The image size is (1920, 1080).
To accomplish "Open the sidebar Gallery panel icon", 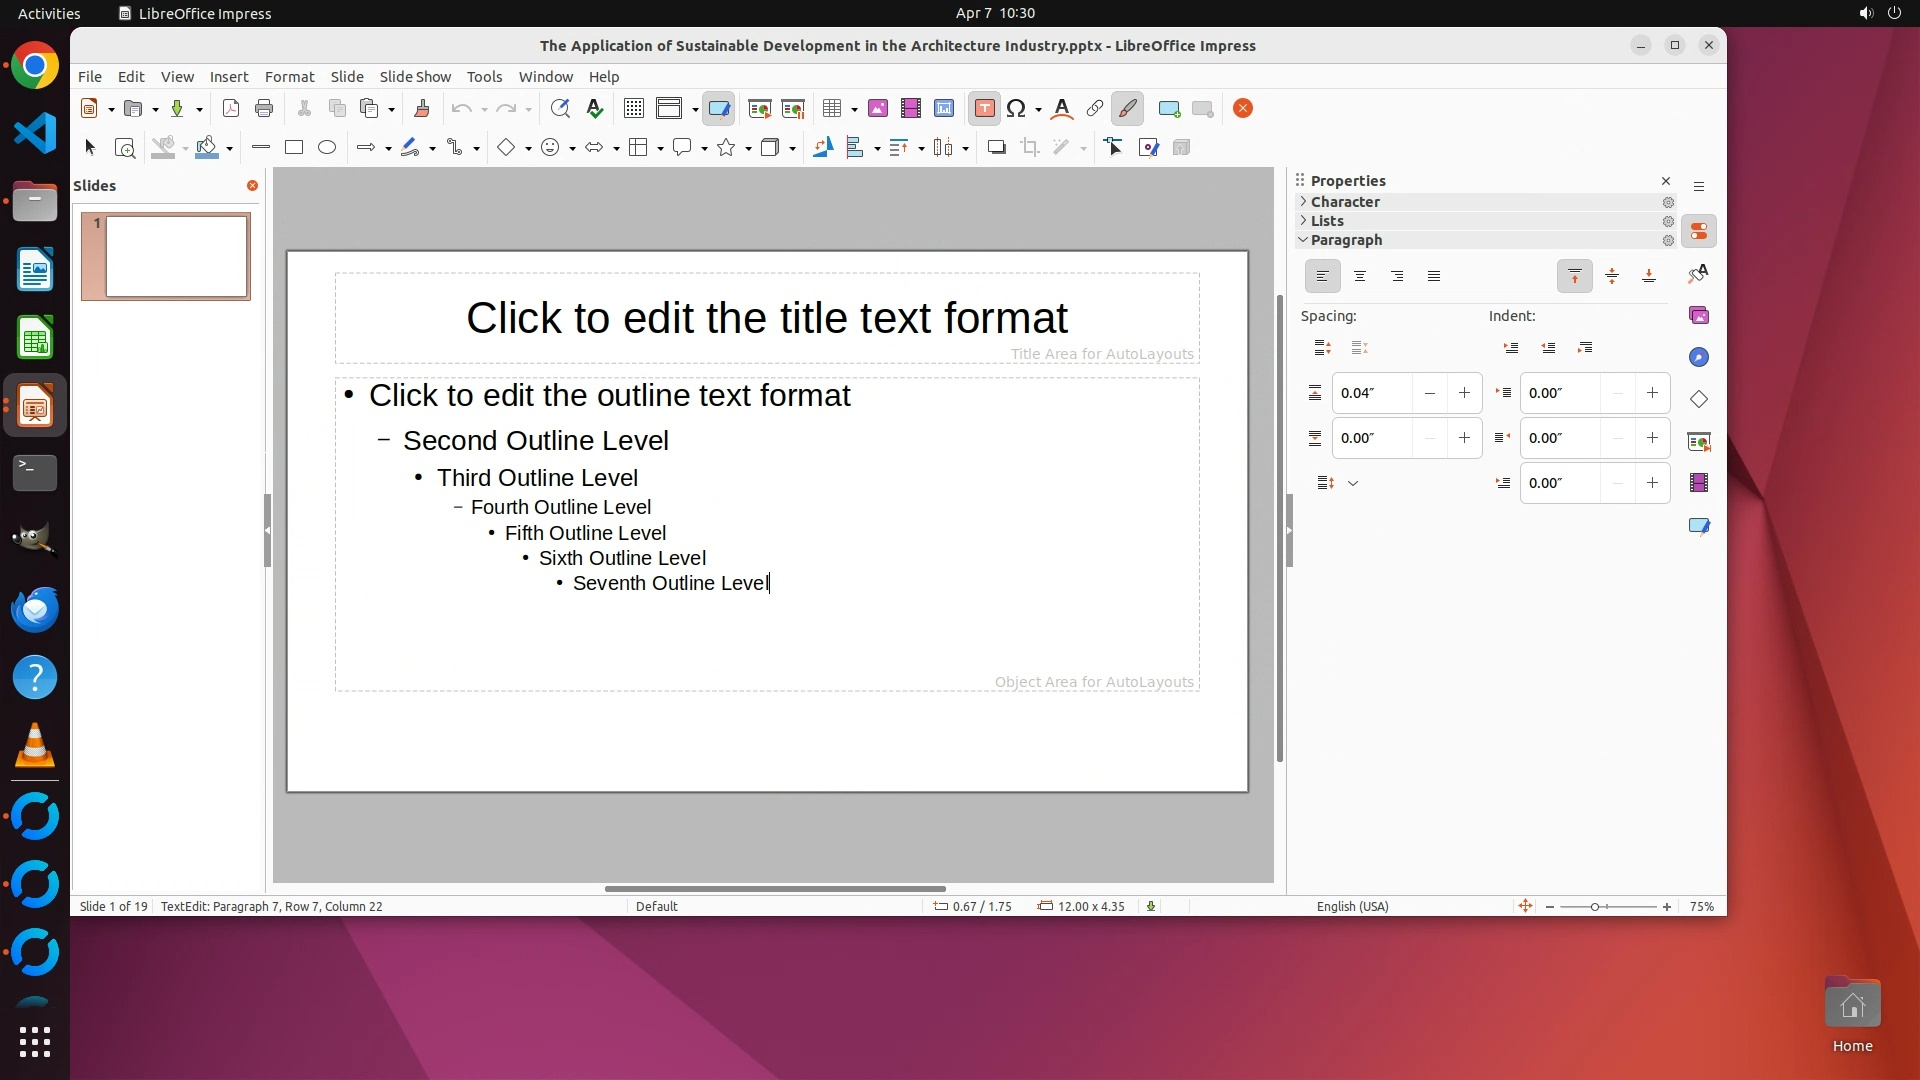I will tap(1699, 316).
